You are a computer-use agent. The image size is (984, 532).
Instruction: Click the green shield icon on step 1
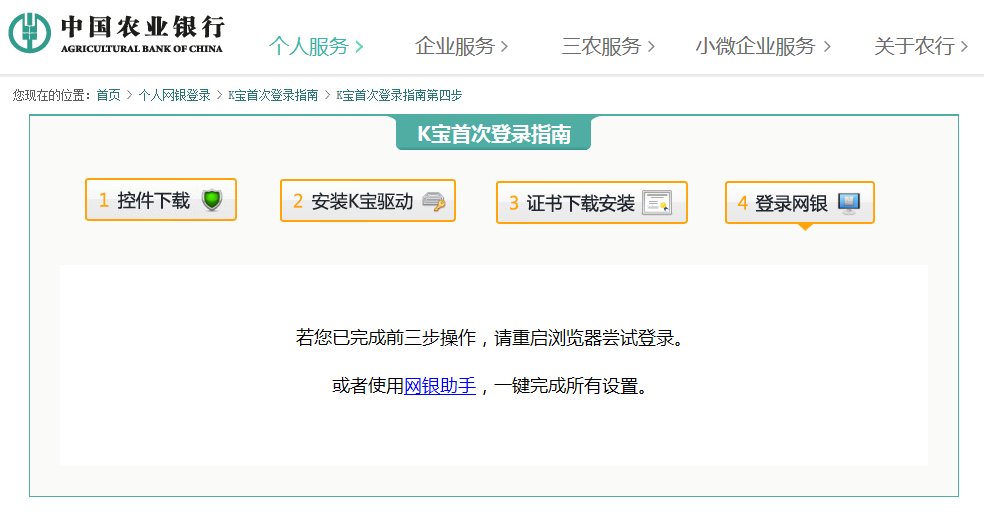pos(212,200)
